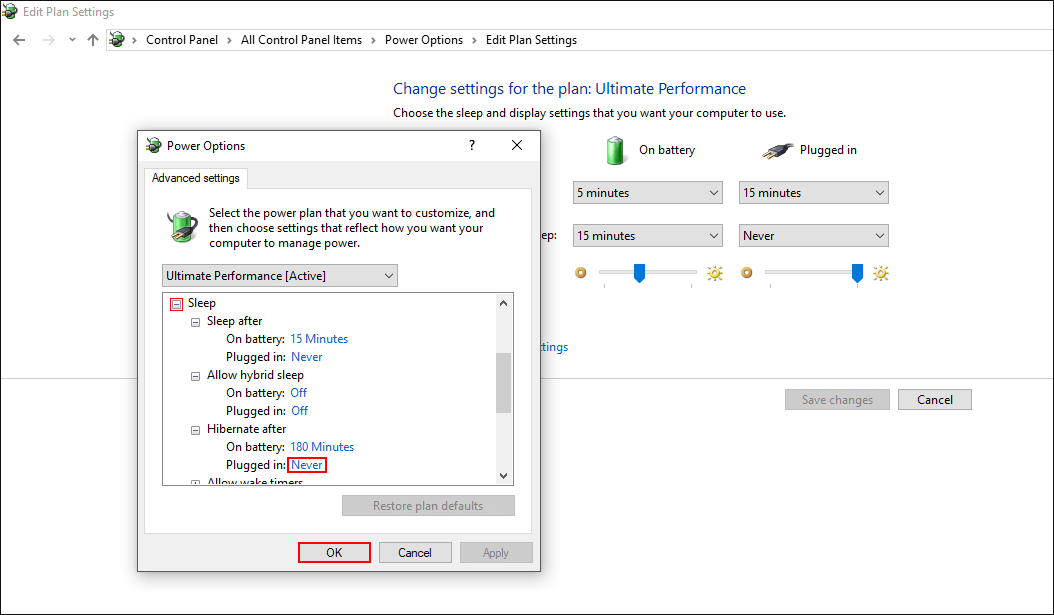Click Restore plan defaults button
This screenshot has height=615, width=1054.
coord(428,506)
